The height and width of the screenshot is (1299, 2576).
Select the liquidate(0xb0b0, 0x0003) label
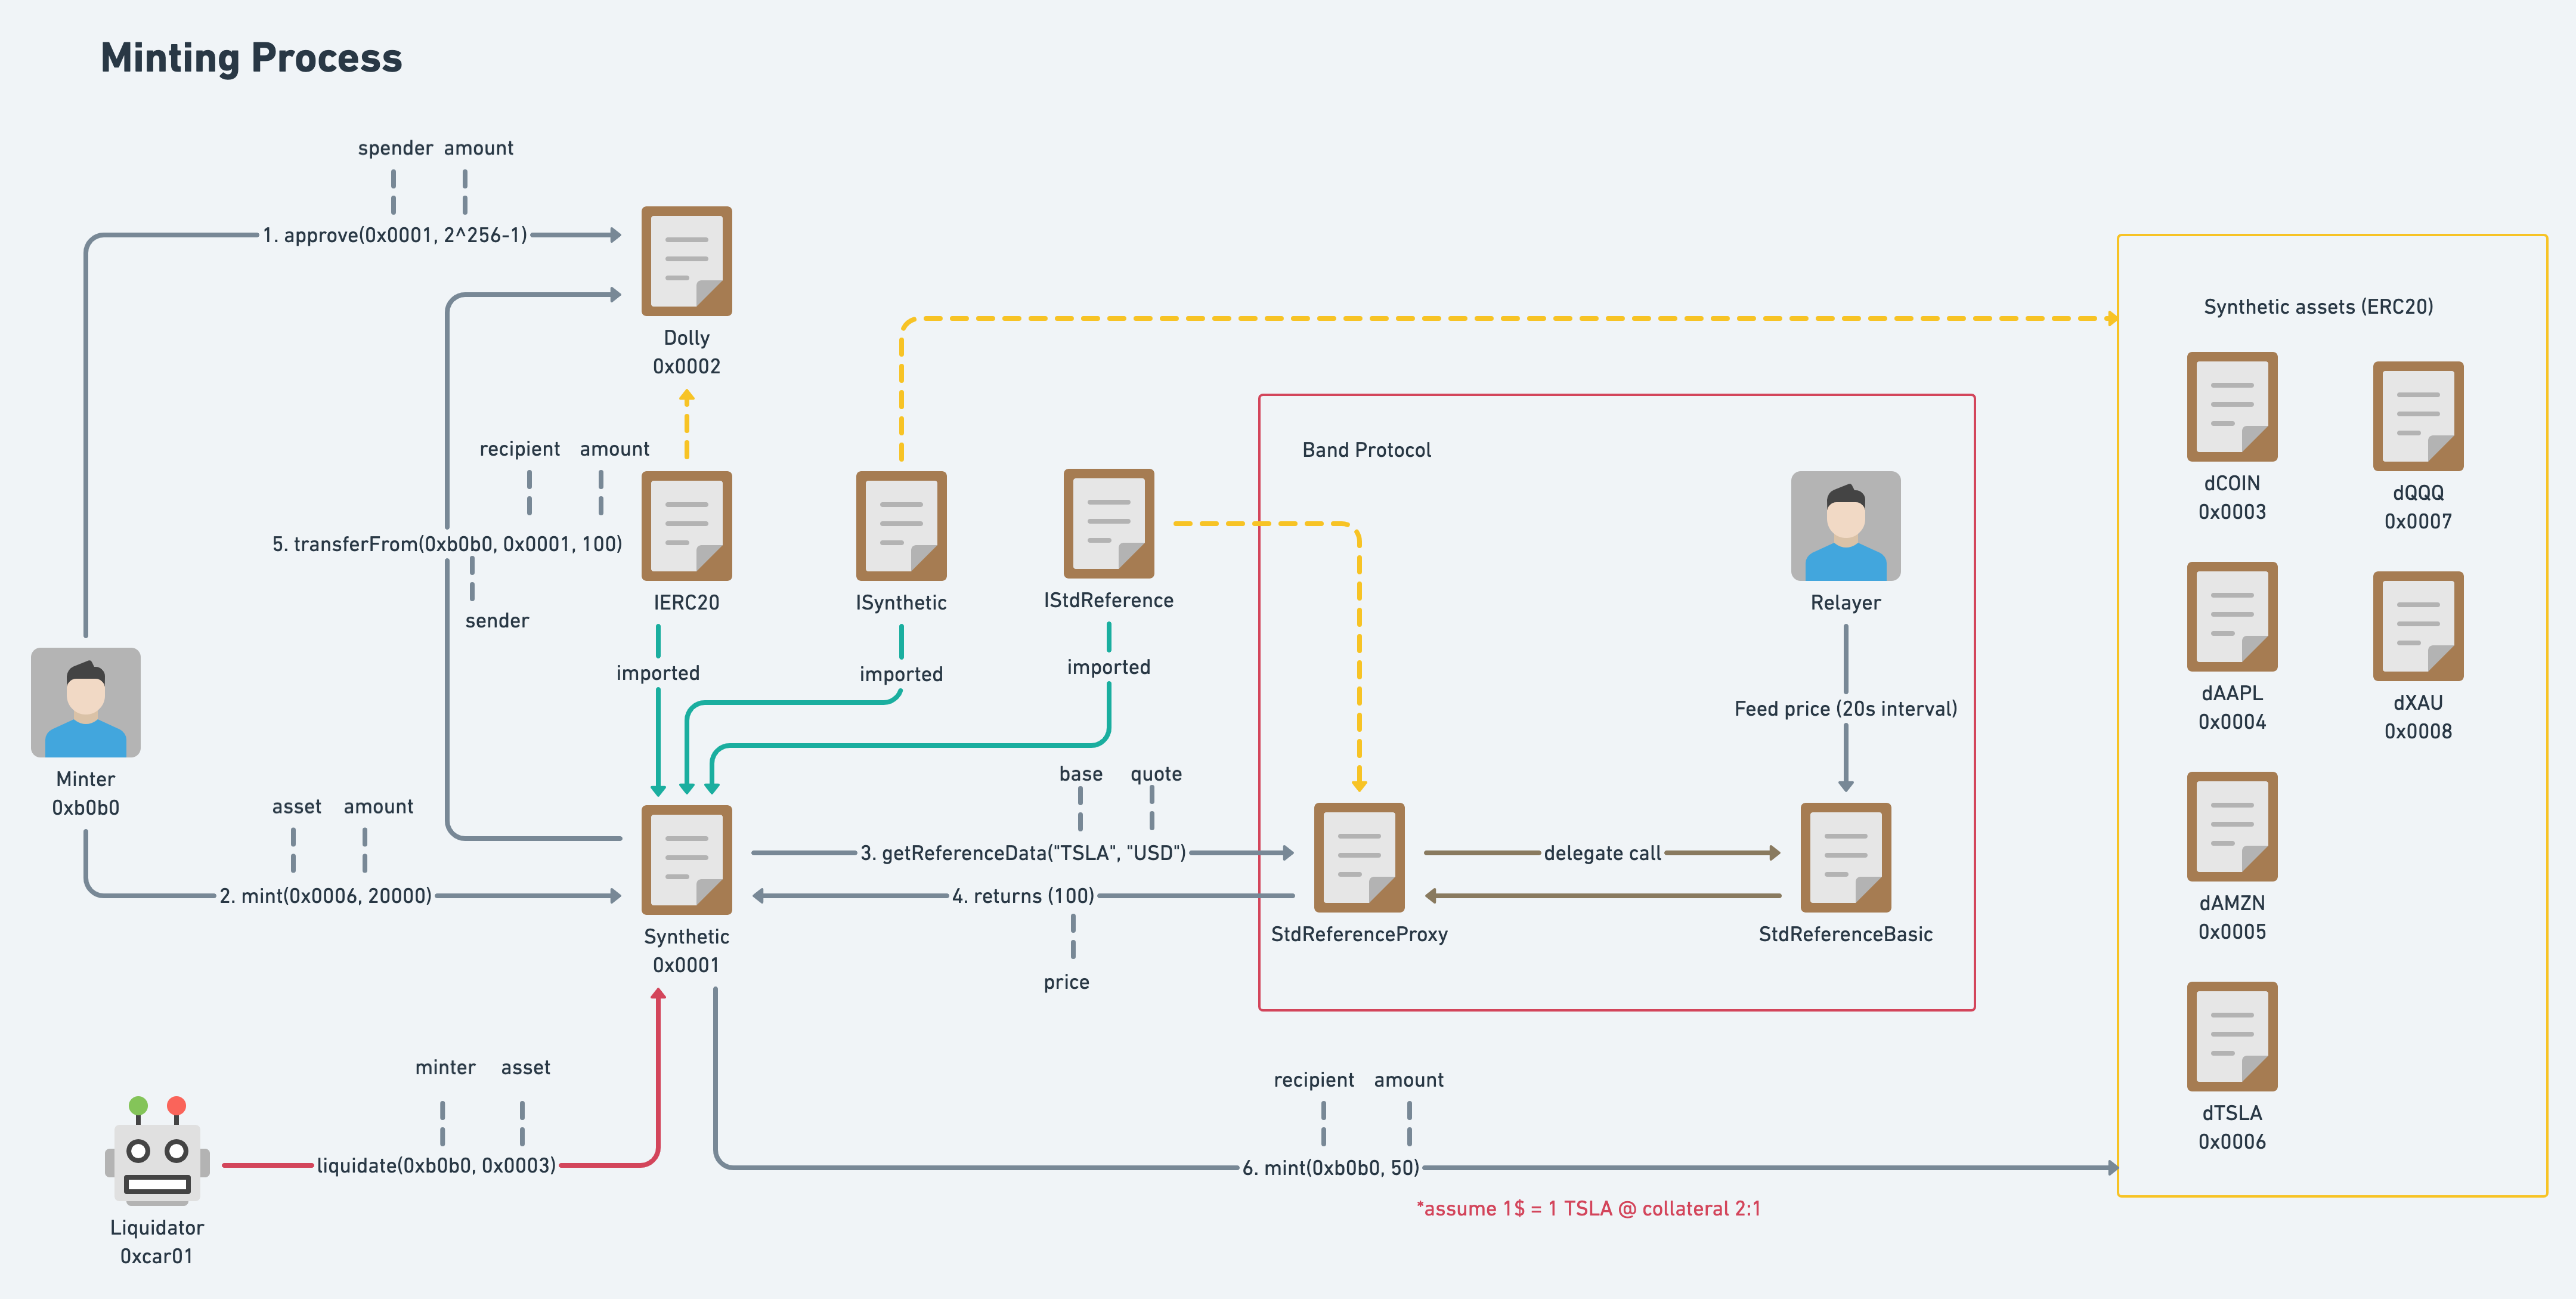tap(436, 1165)
